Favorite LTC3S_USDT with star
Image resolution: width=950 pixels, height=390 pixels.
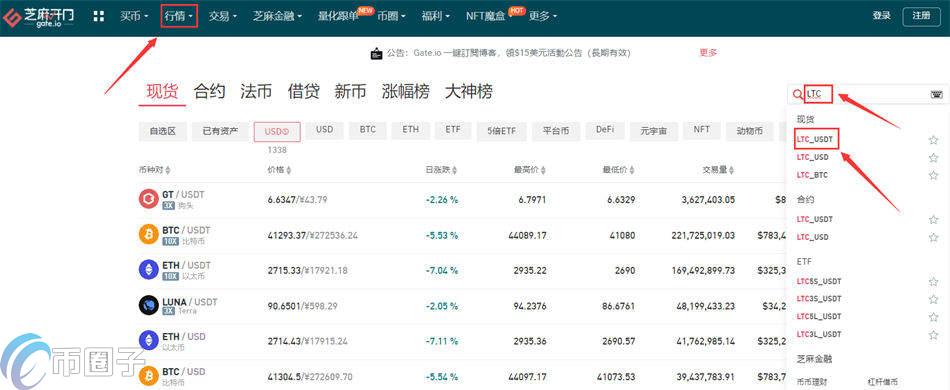coord(933,299)
